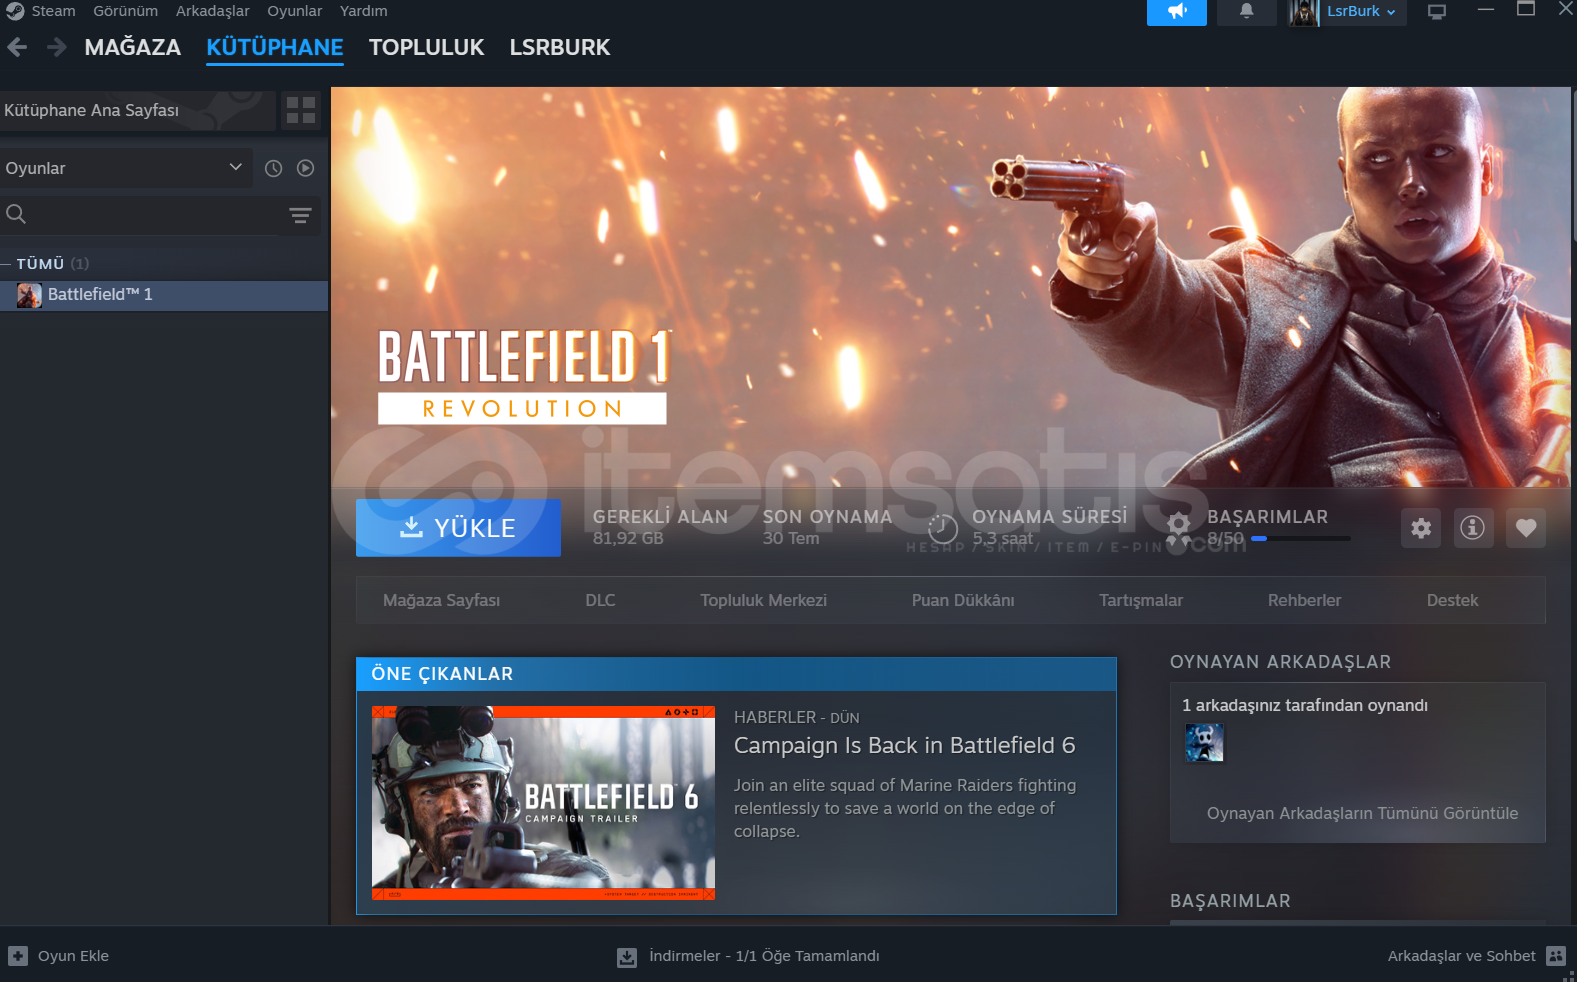Click the achievements gear badge icon
The width and height of the screenshot is (1577, 982).
[x=1179, y=528]
